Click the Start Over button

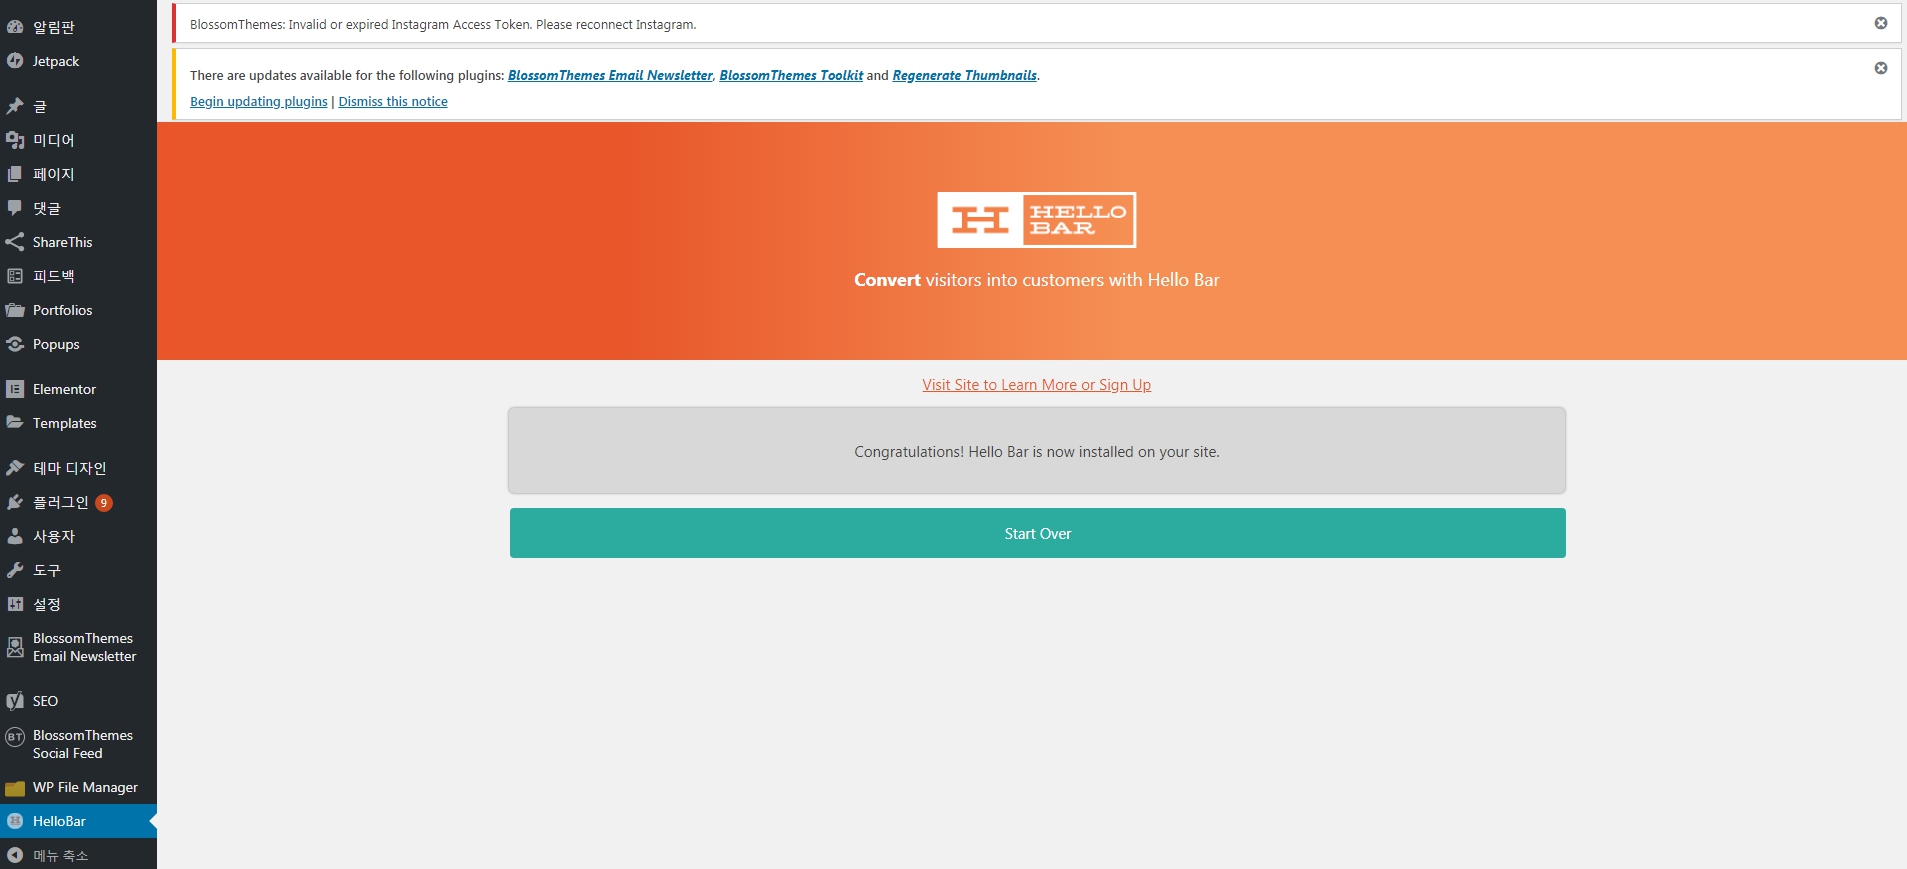1037,533
